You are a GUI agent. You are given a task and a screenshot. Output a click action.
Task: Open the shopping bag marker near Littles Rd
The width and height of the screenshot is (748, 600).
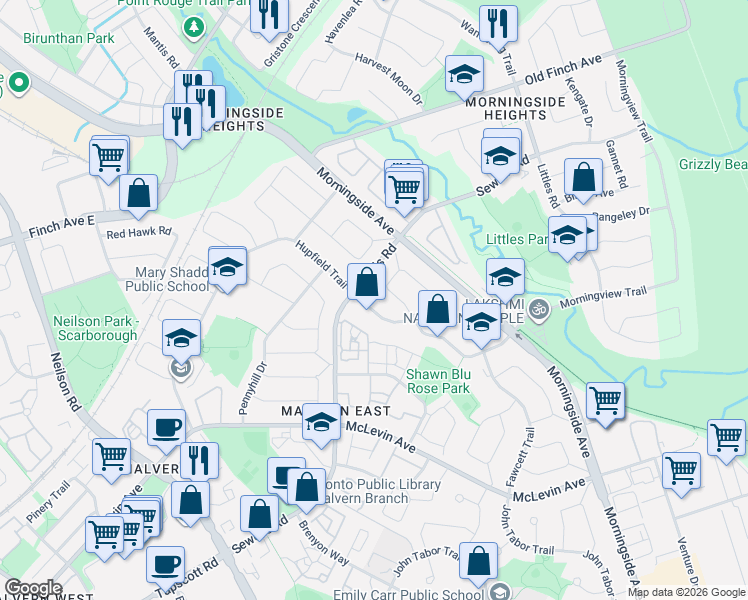pyautogui.click(x=583, y=178)
